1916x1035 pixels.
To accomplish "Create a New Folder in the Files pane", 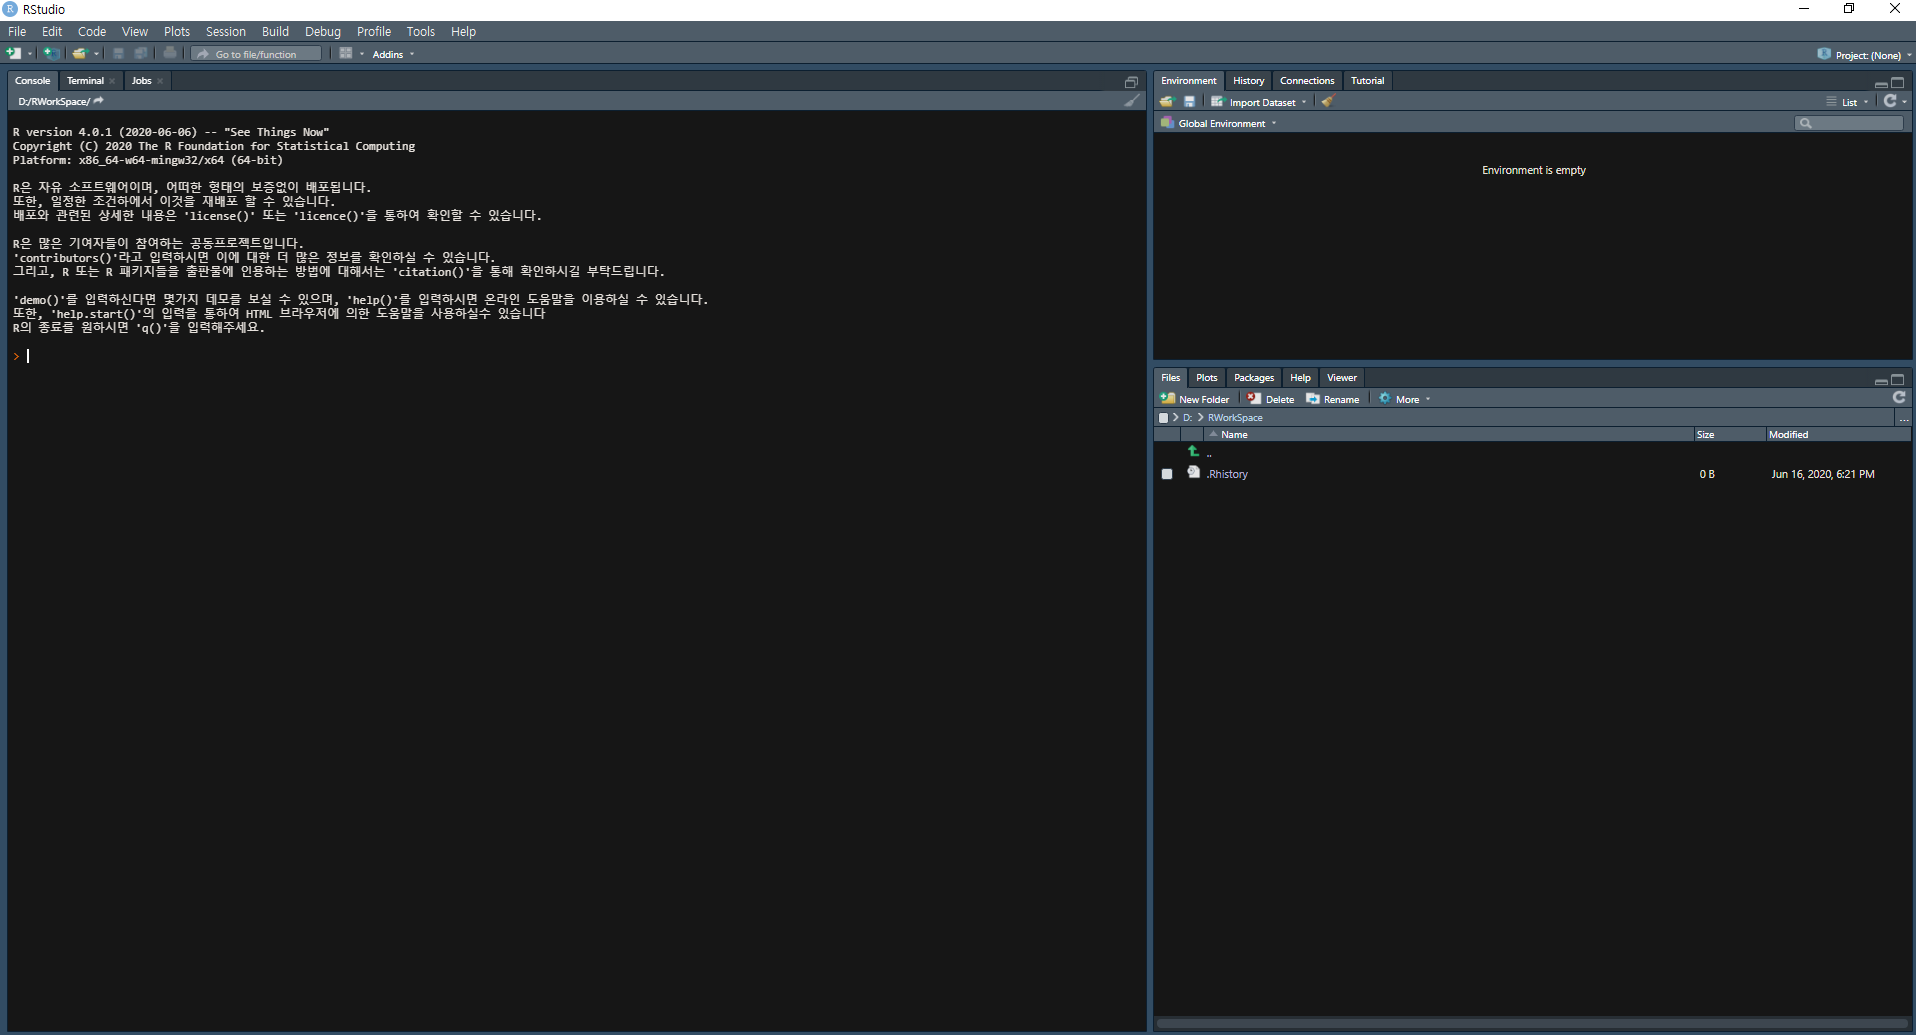I will [x=1195, y=399].
